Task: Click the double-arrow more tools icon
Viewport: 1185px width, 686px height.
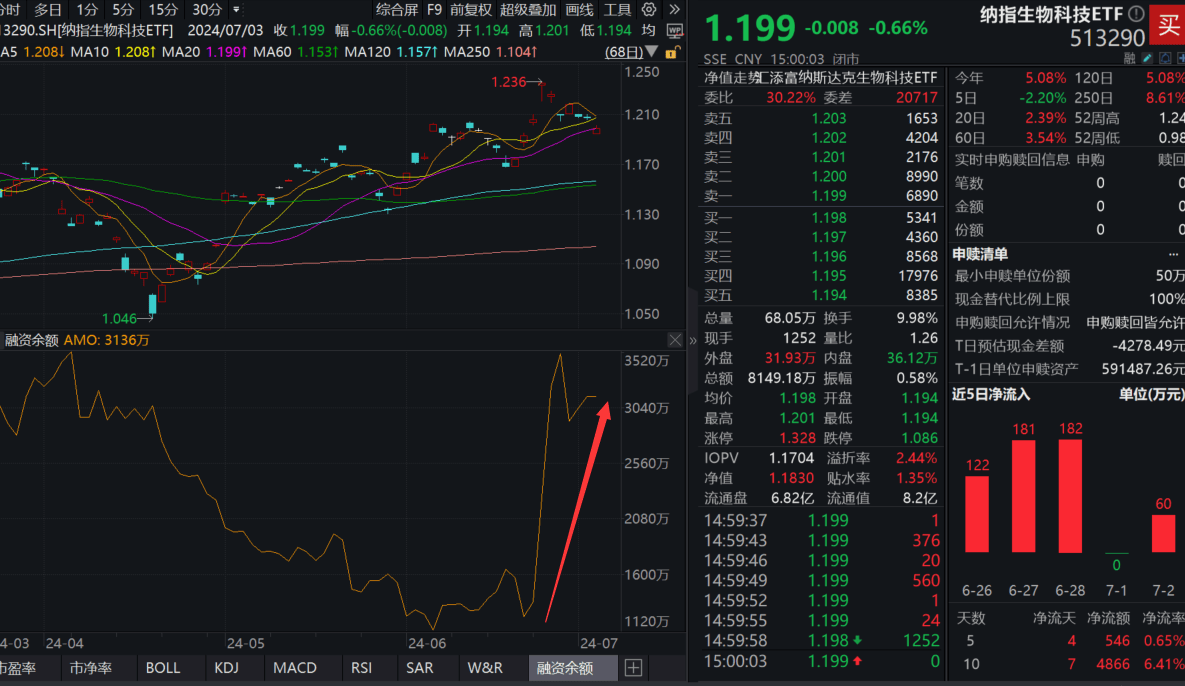Action: pyautogui.click(x=674, y=10)
